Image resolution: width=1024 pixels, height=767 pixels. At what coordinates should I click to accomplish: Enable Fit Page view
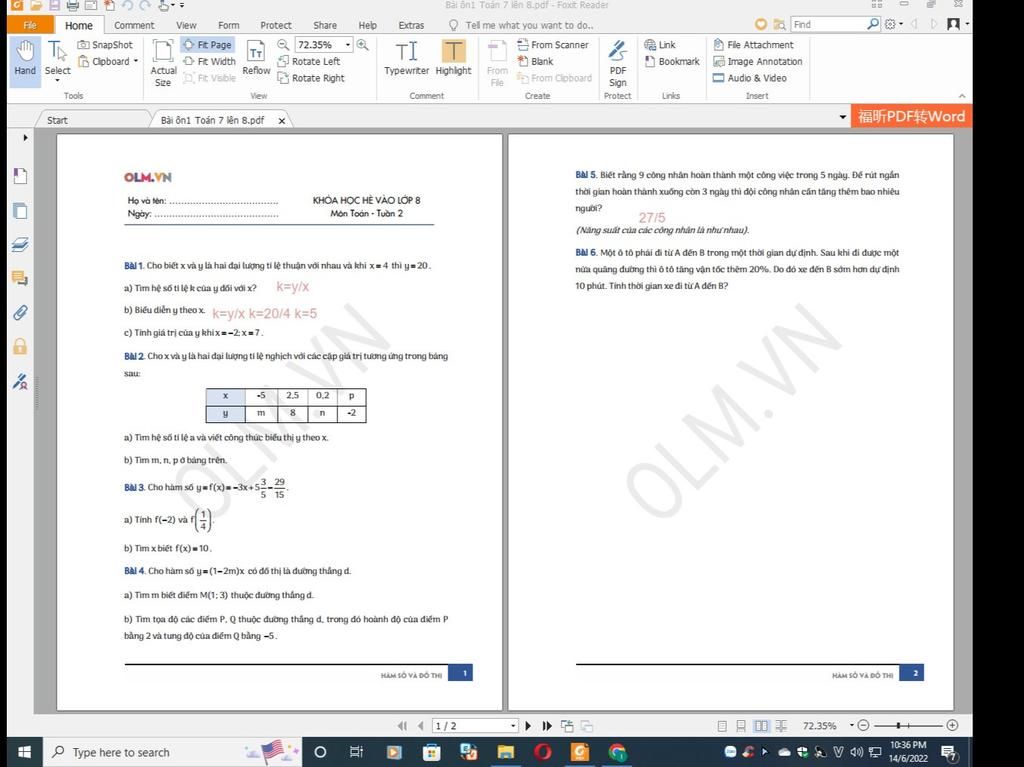click(x=208, y=44)
